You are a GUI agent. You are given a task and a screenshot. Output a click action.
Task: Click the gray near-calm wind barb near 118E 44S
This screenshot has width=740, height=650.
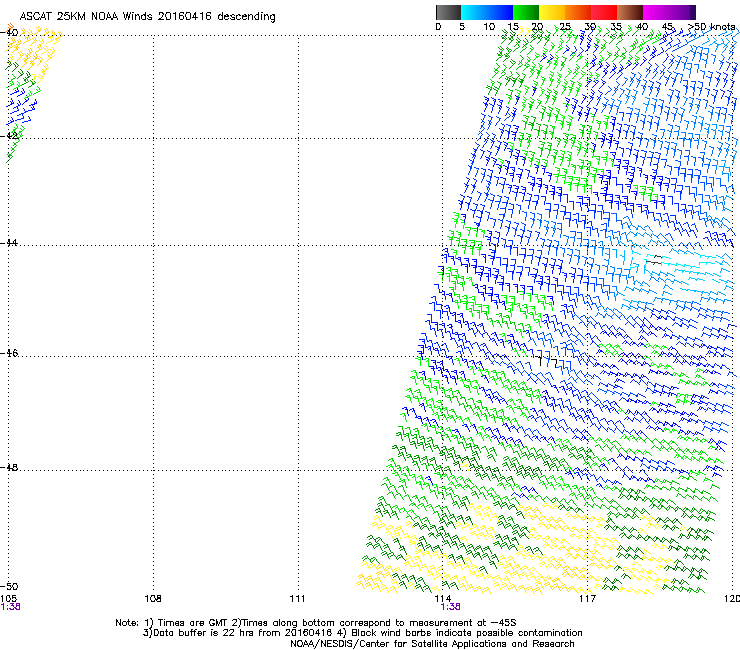point(654,261)
